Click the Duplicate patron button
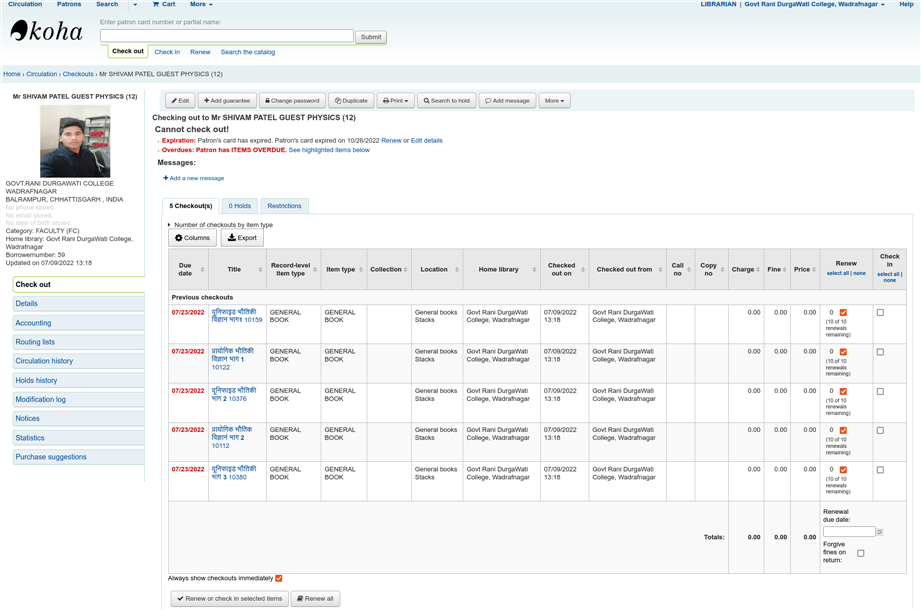Viewport: 921px width, 610px height. point(352,101)
